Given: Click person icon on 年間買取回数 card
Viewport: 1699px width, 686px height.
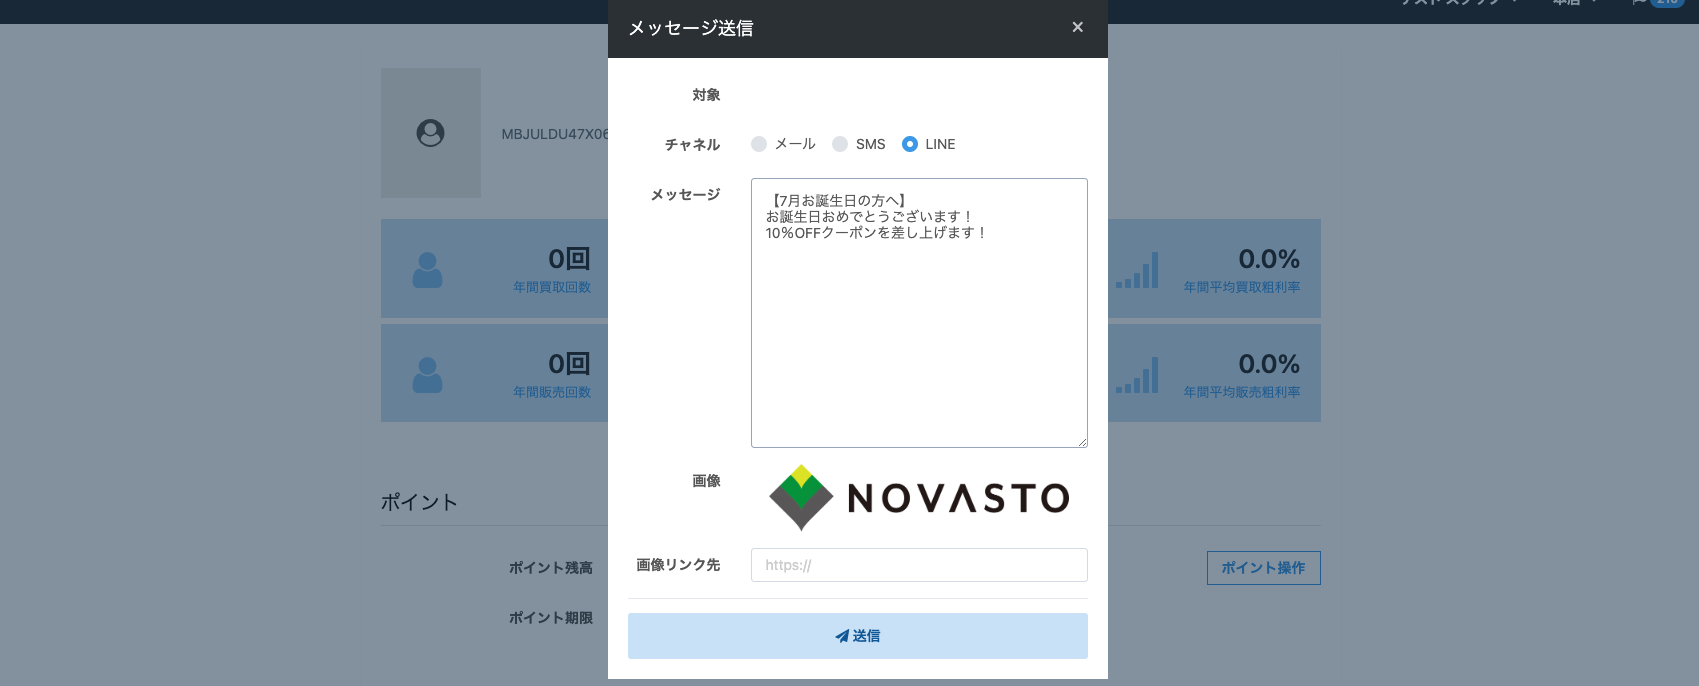Looking at the screenshot, I should coord(427,270).
